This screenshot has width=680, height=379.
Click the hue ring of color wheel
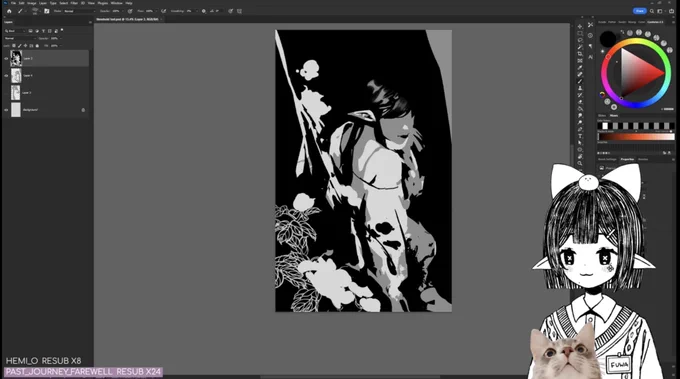tap(636, 41)
